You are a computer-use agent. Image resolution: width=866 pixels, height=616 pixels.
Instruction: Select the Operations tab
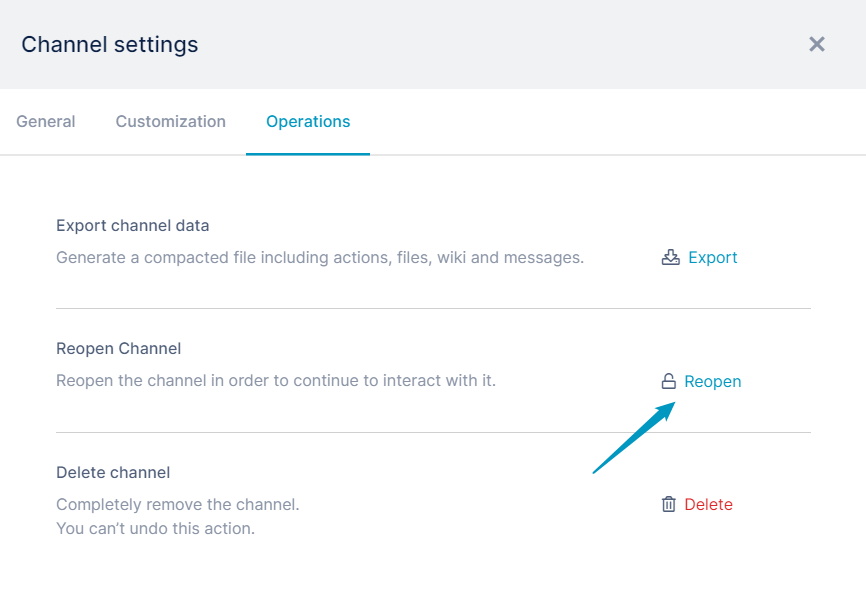pos(308,122)
